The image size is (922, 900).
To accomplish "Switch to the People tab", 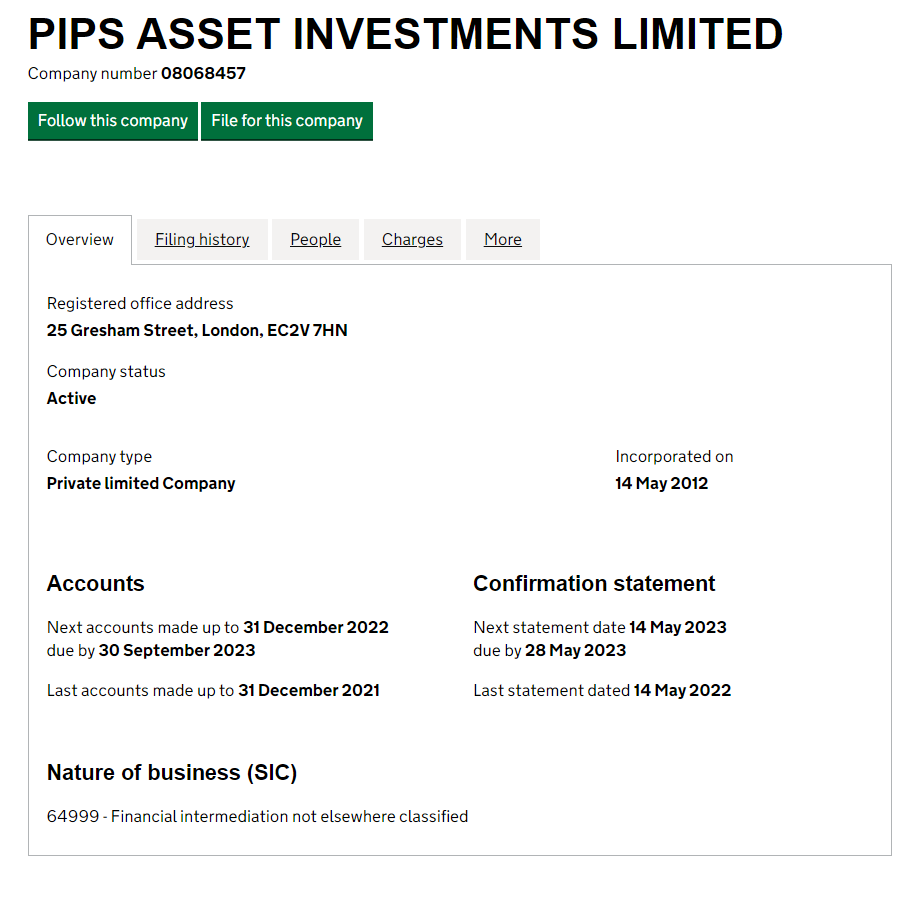I will (315, 240).
